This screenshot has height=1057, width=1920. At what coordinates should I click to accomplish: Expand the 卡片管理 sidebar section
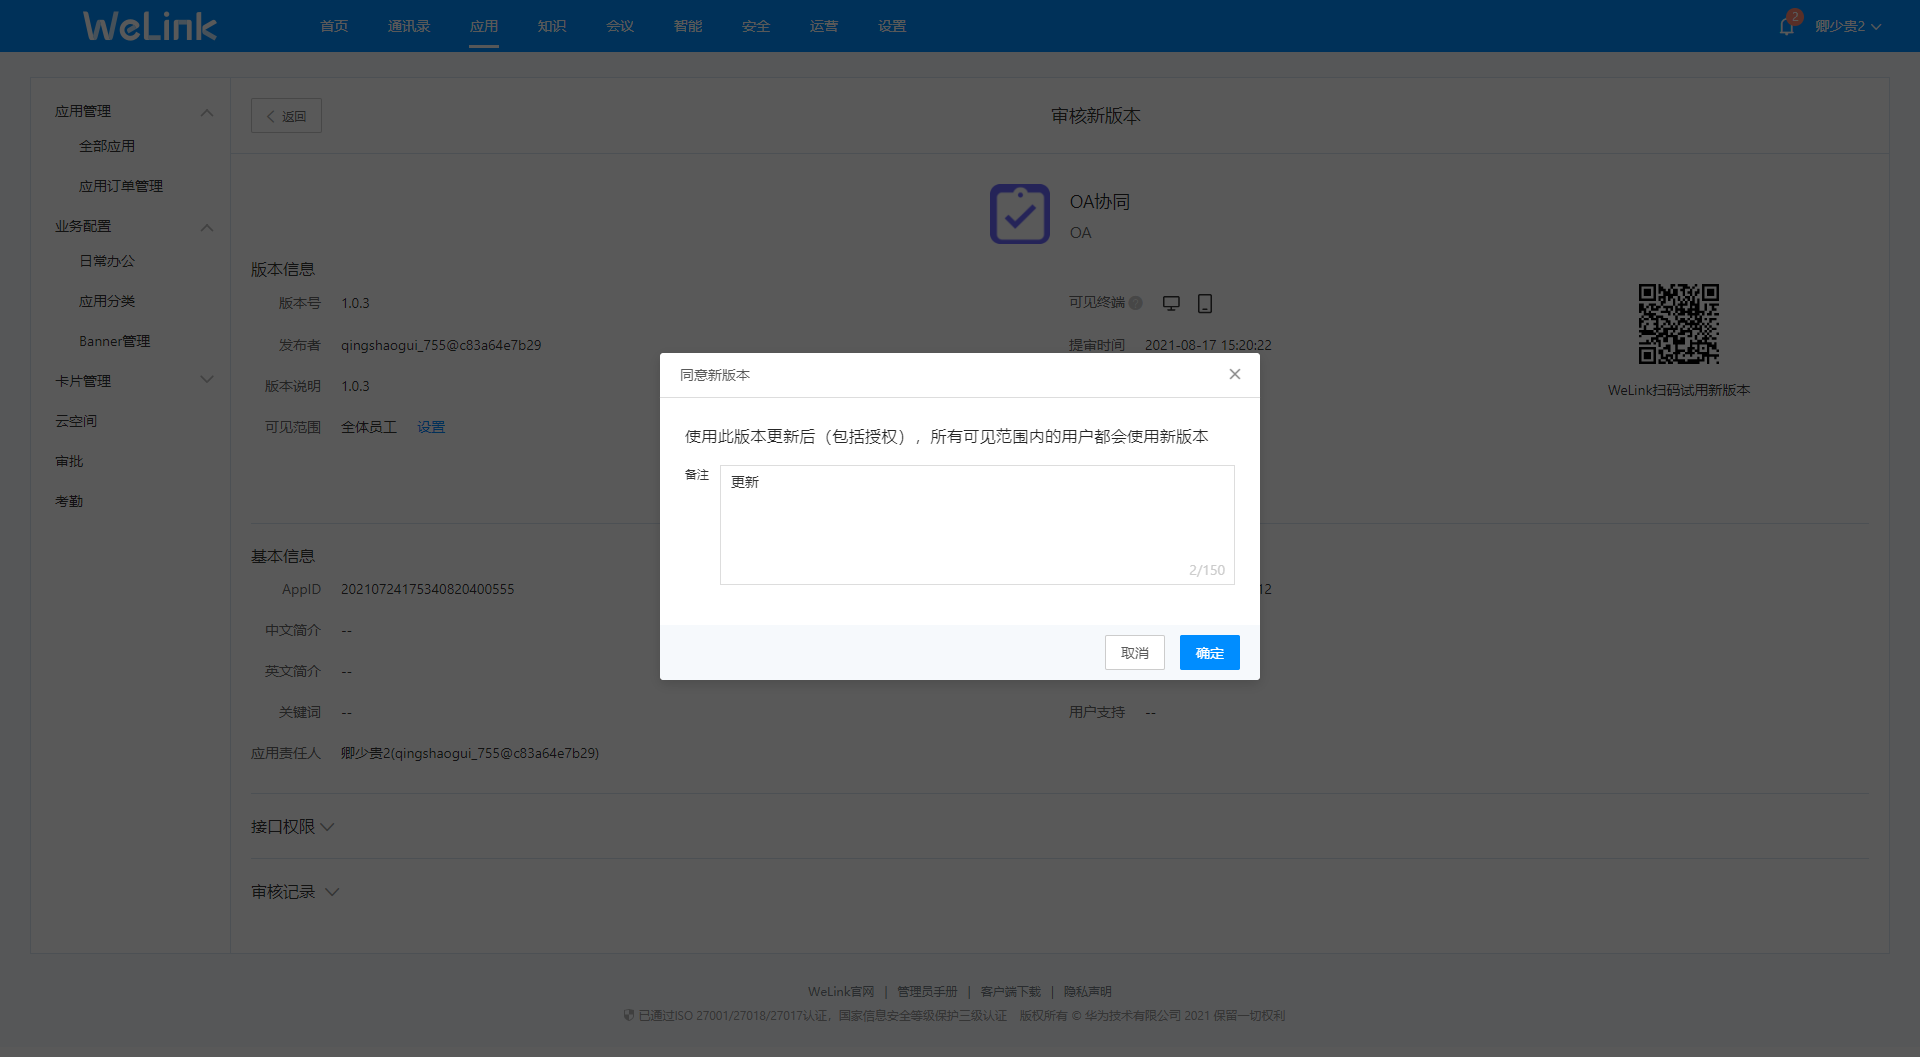207,380
